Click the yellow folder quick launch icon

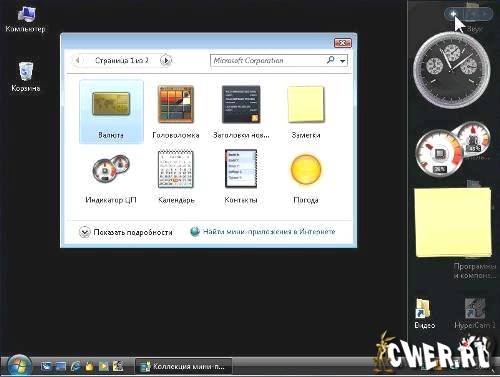[x=89, y=367]
